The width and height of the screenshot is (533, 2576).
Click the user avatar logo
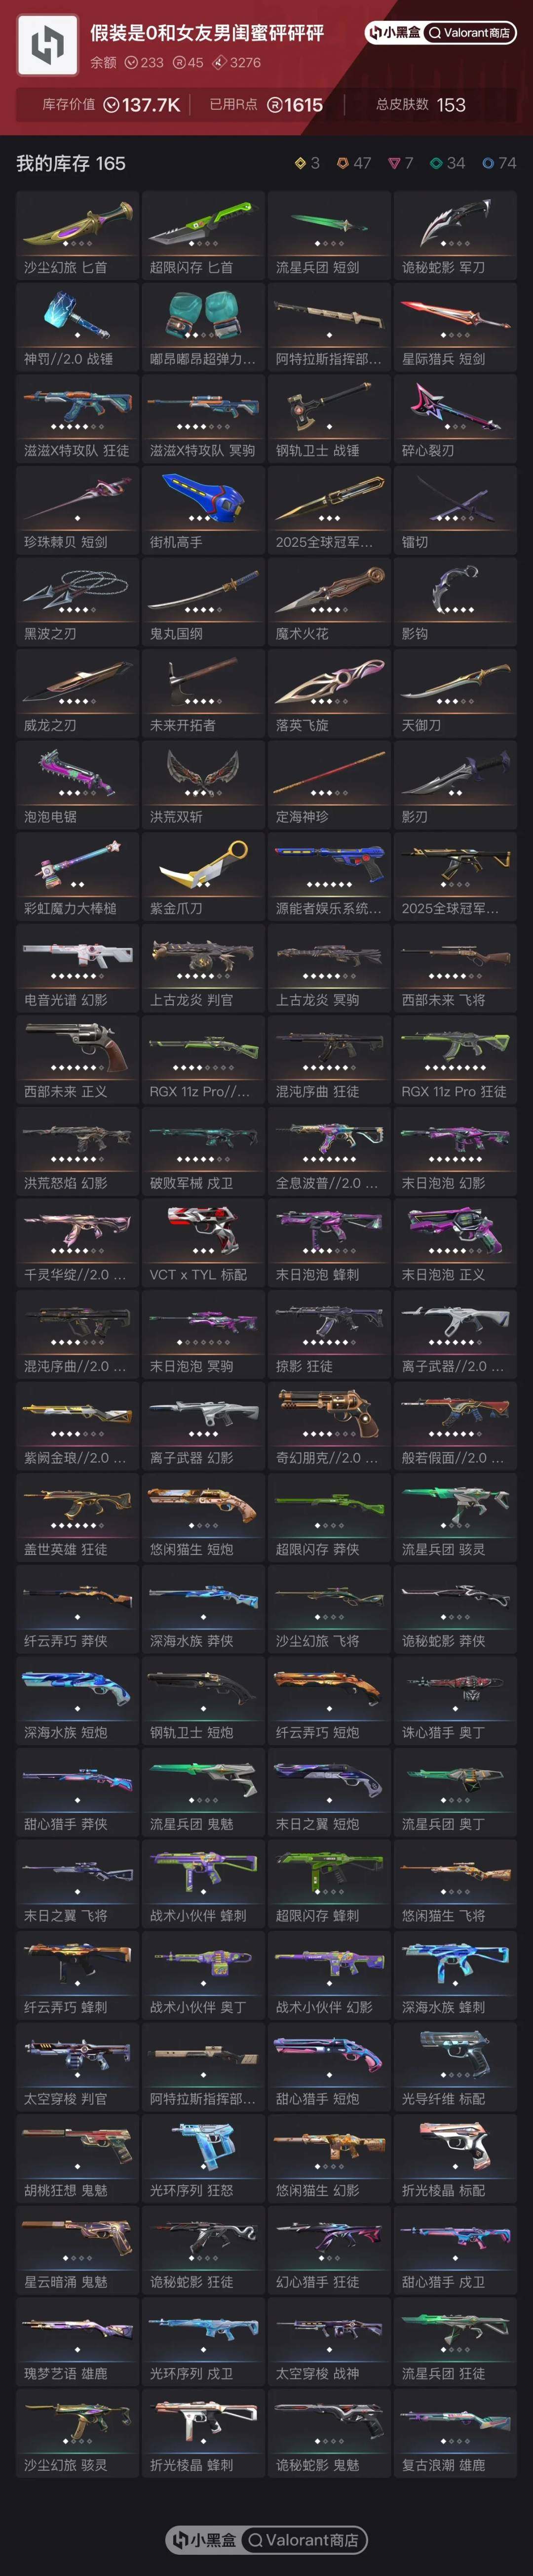48,44
